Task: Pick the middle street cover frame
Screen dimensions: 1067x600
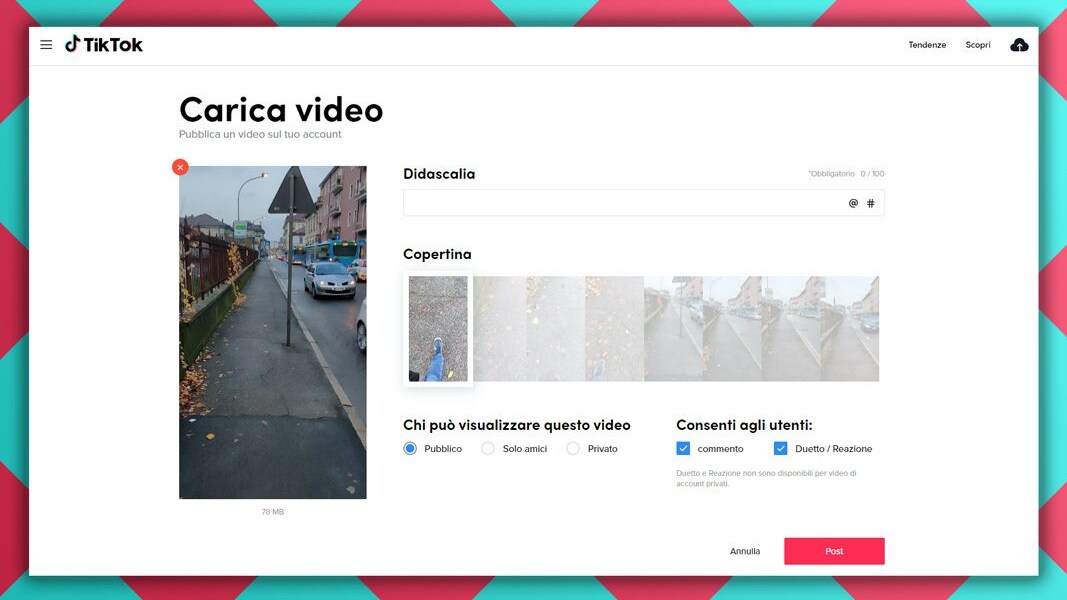Action: click(x=732, y=329)
